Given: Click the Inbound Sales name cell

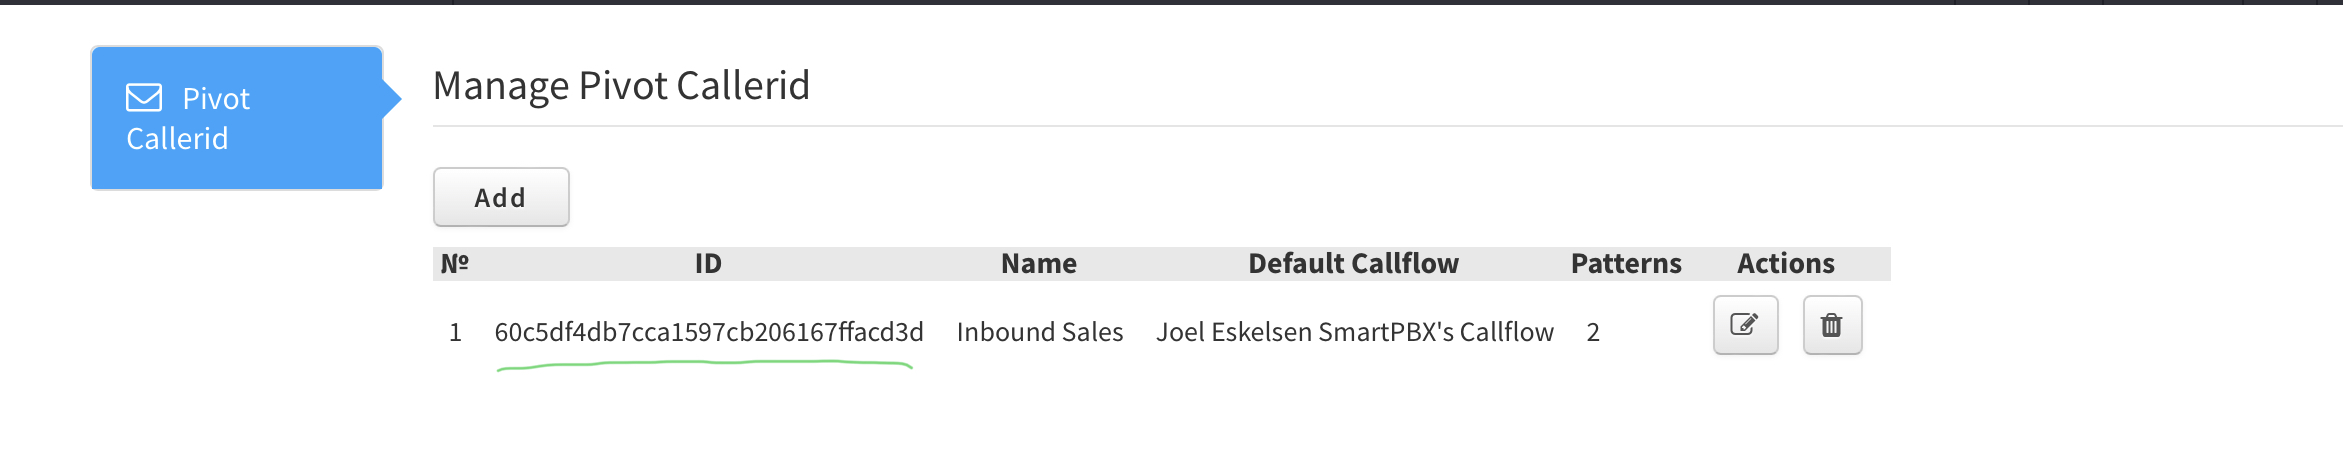Looking at the screenshot, I should click(x=1039, y=332).
